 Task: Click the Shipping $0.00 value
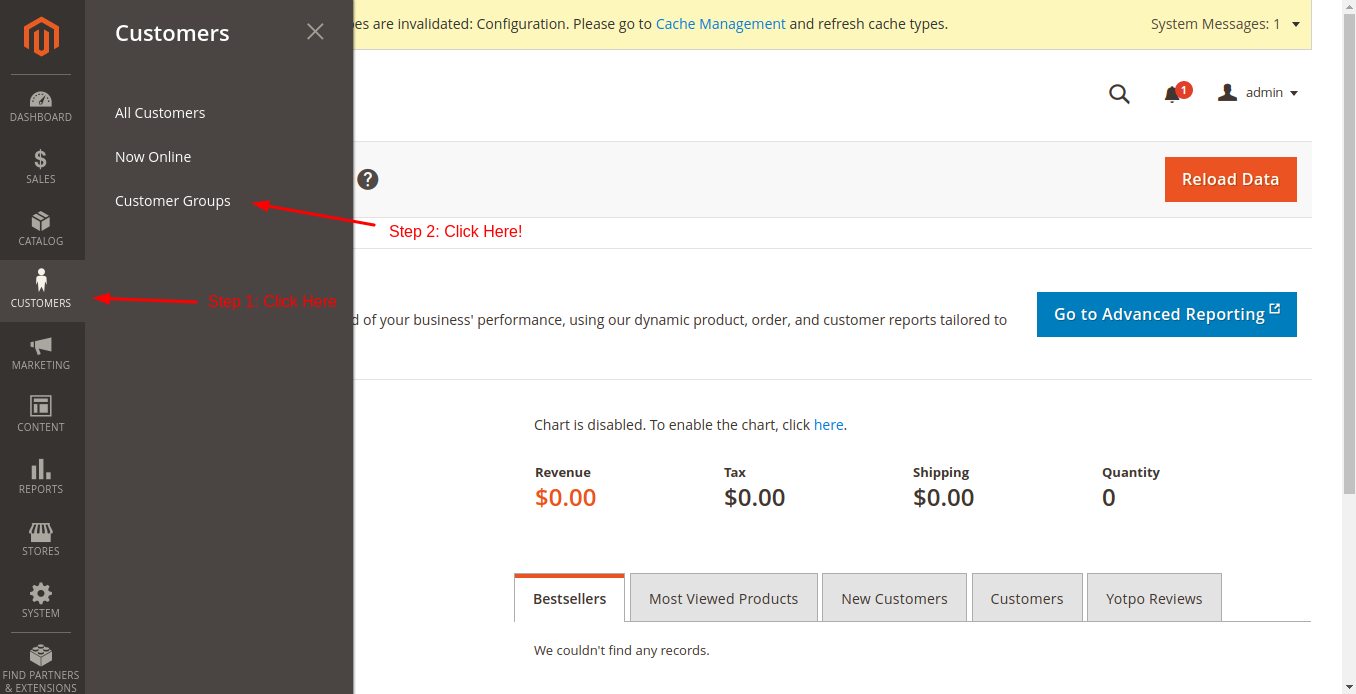click(944, 498)
